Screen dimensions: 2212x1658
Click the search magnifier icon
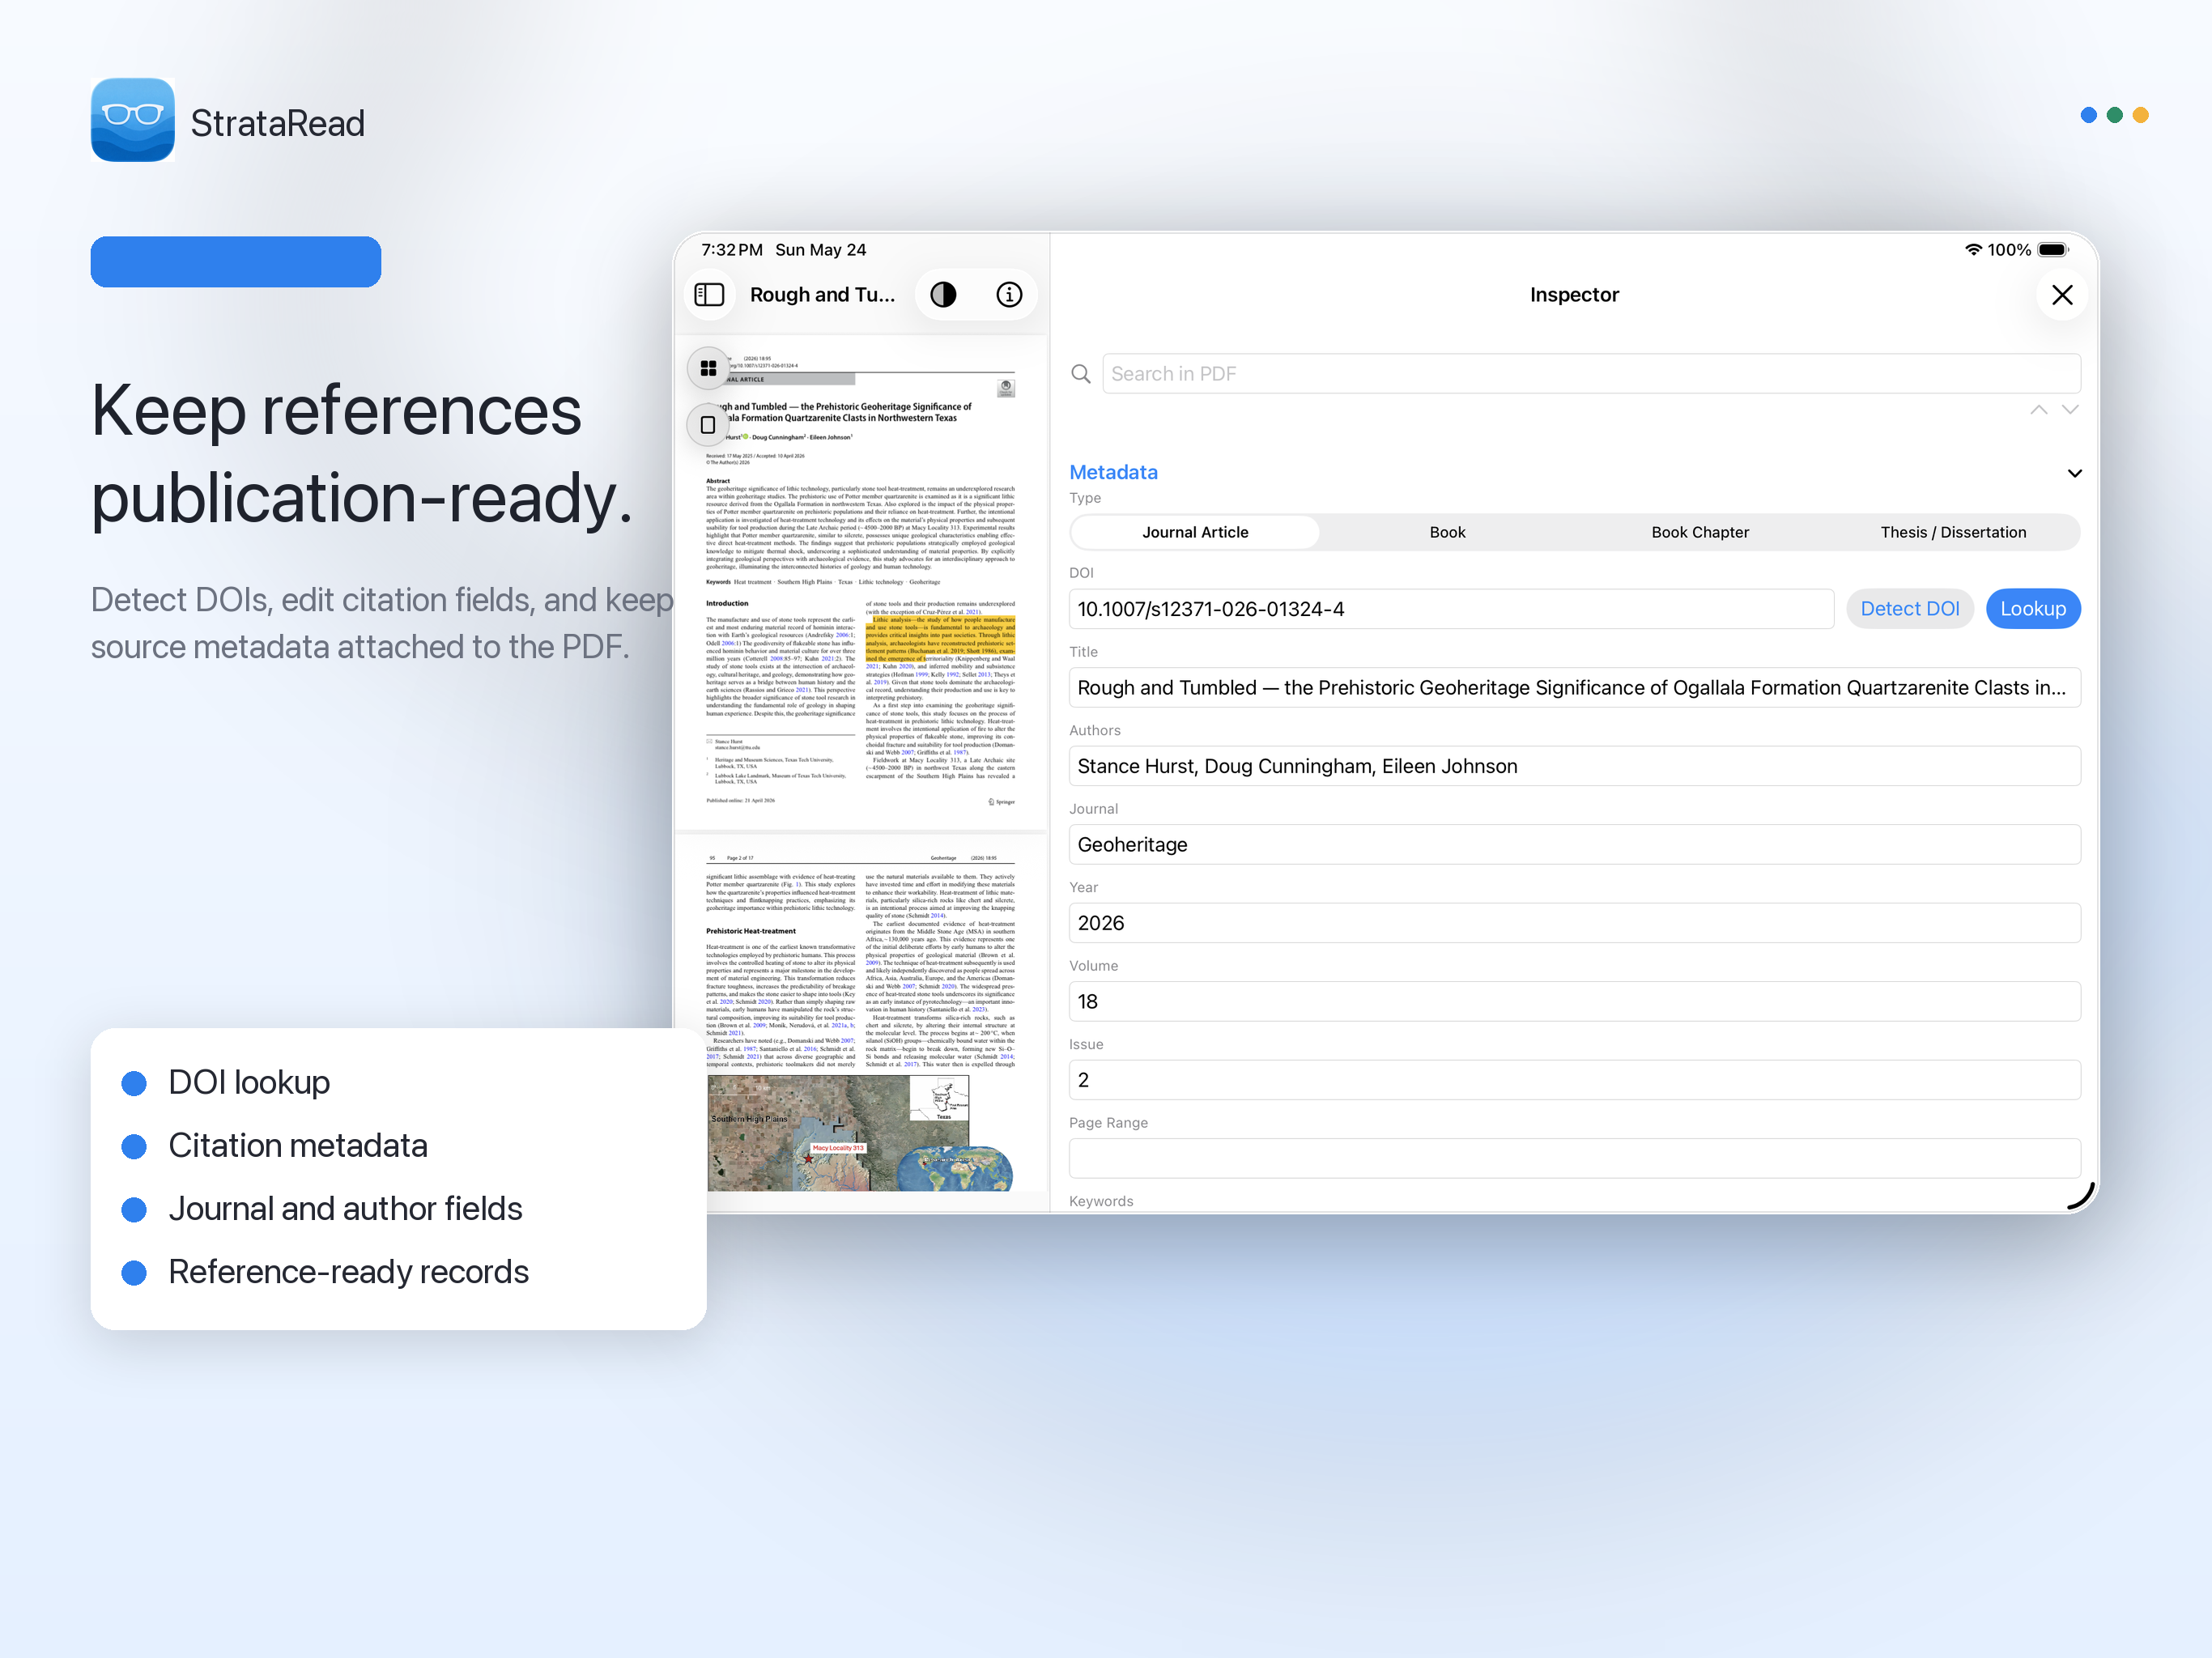click(1080, 374)
